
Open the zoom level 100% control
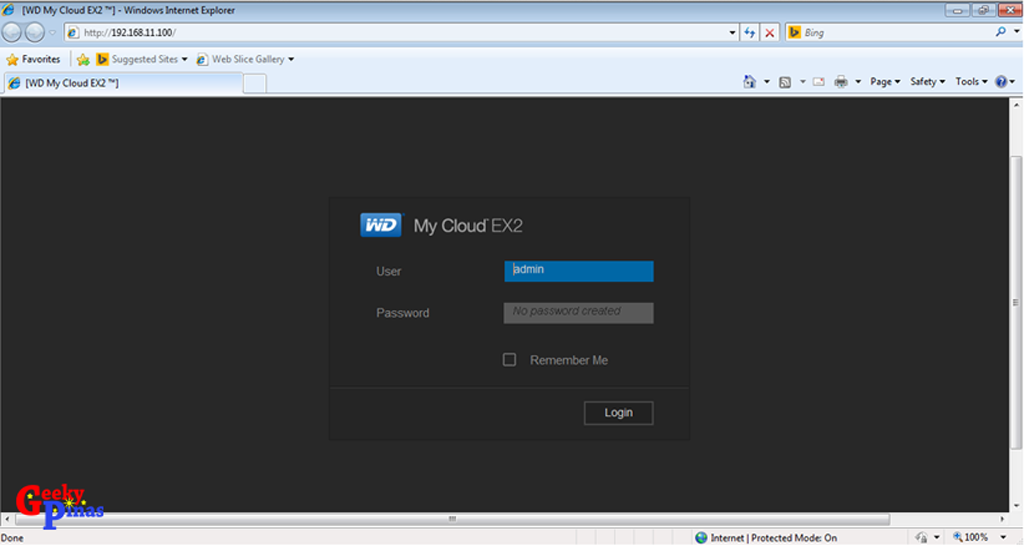(970, 538)
